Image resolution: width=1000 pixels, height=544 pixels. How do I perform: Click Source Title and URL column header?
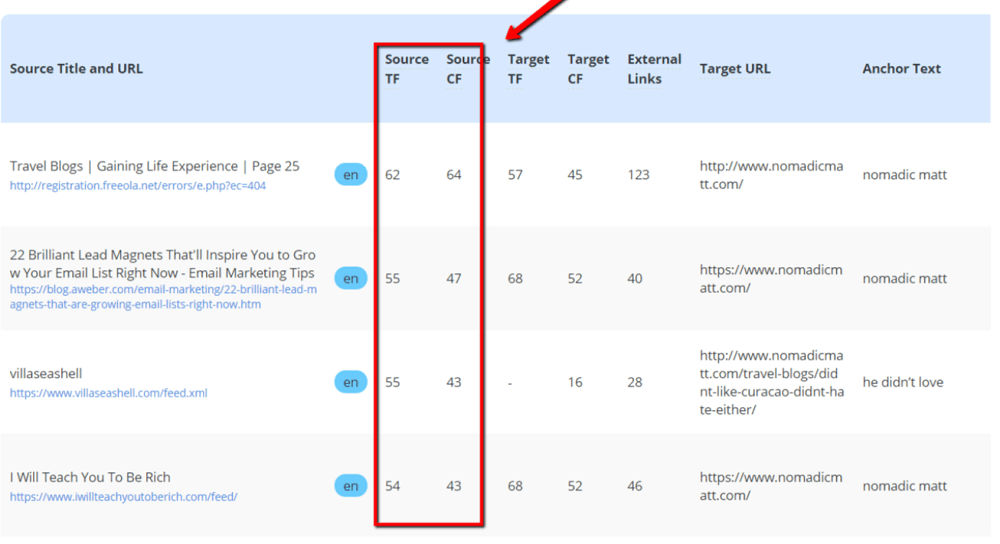click(x=76, y=69)
